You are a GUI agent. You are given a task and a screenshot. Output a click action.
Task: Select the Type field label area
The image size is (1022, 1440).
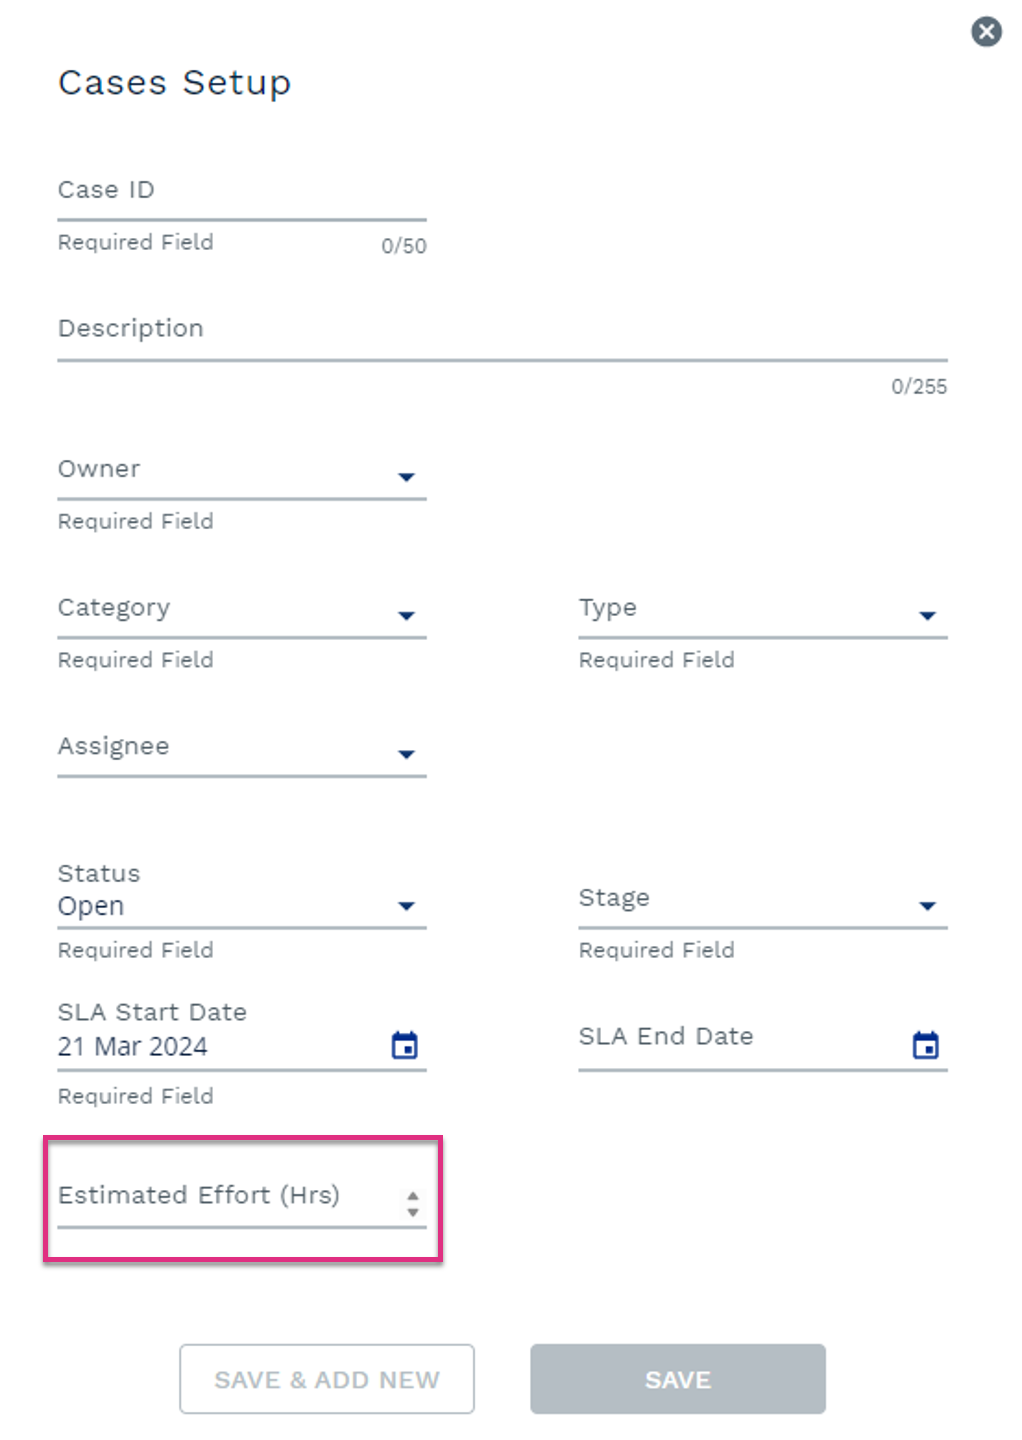[608, 608]
